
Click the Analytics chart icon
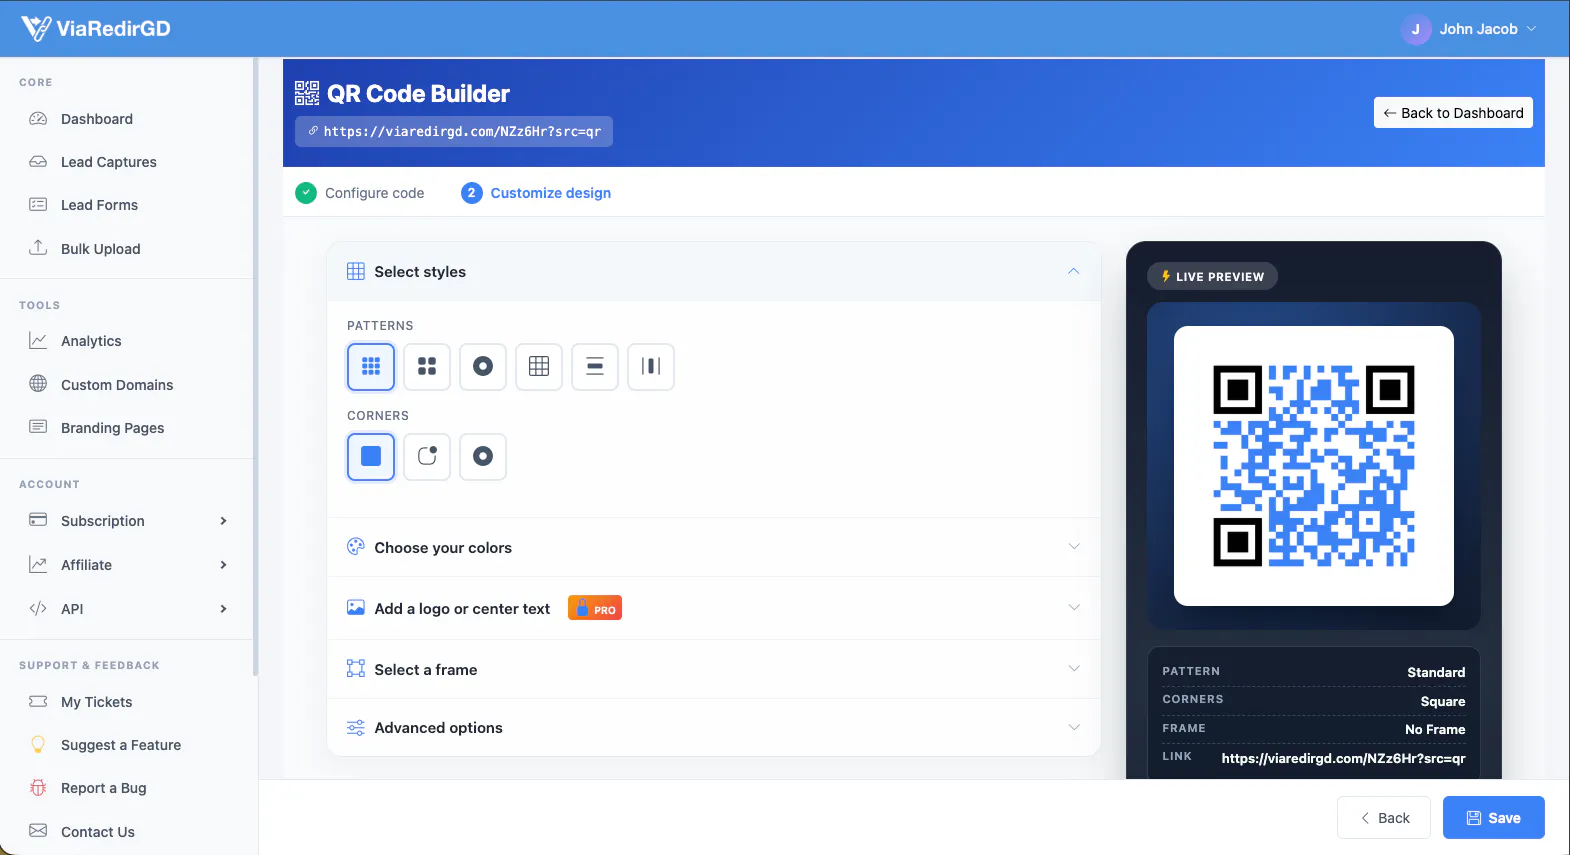click(38, 341)
